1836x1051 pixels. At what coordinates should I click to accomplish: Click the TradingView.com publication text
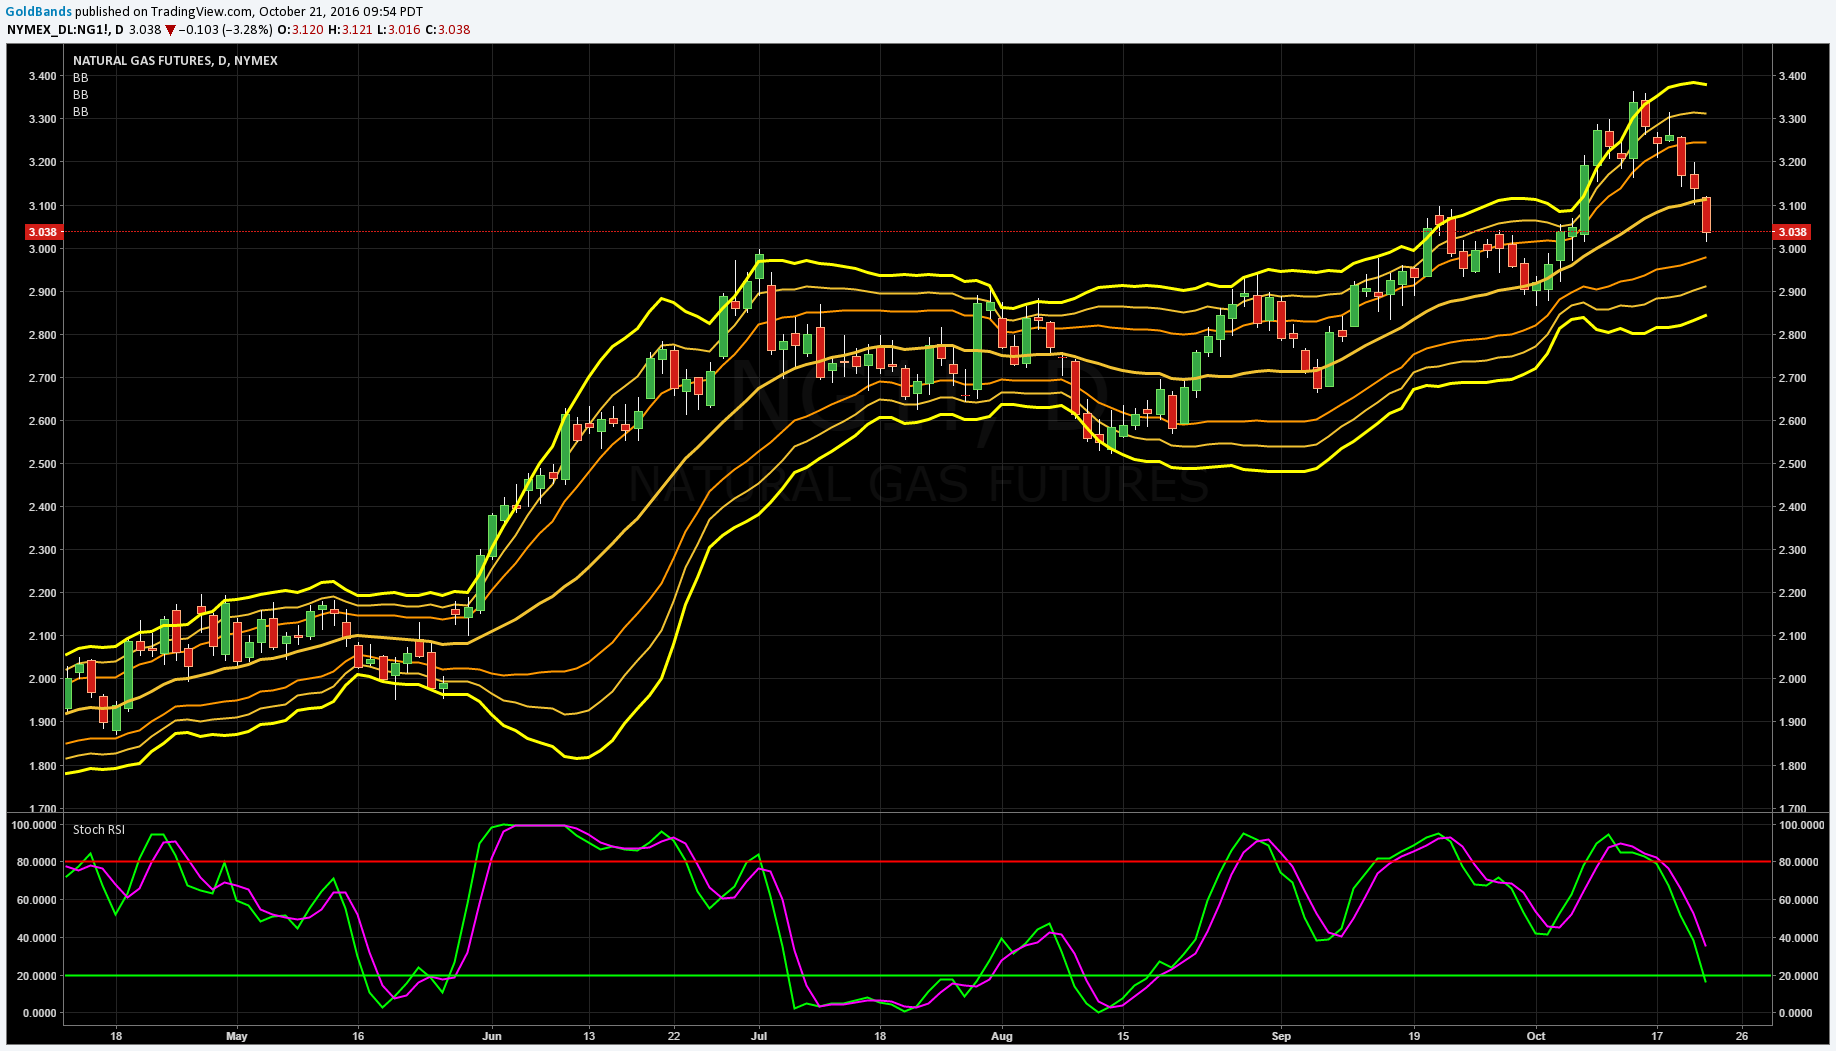click(203, 12)
